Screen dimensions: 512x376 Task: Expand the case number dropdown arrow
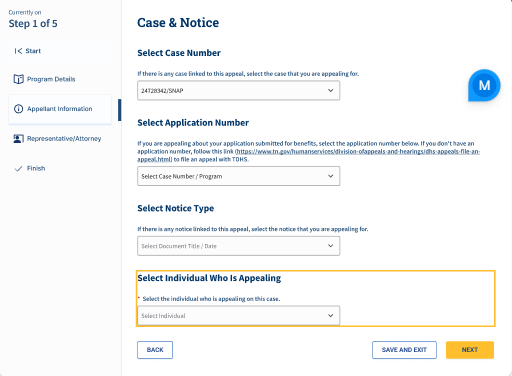330,90
